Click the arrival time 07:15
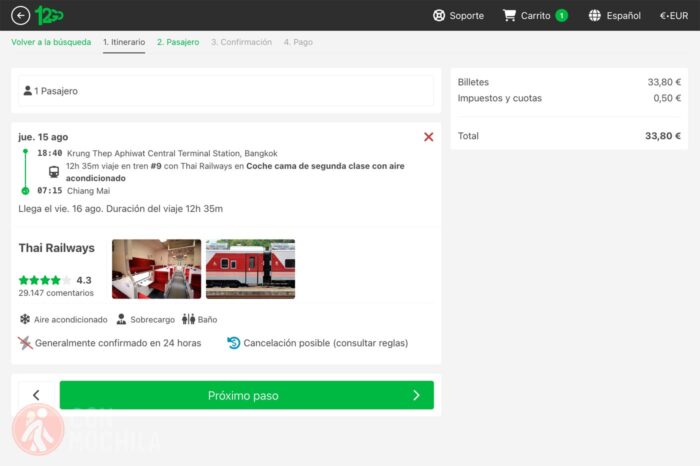700x466 pixels. coord(50,191)
